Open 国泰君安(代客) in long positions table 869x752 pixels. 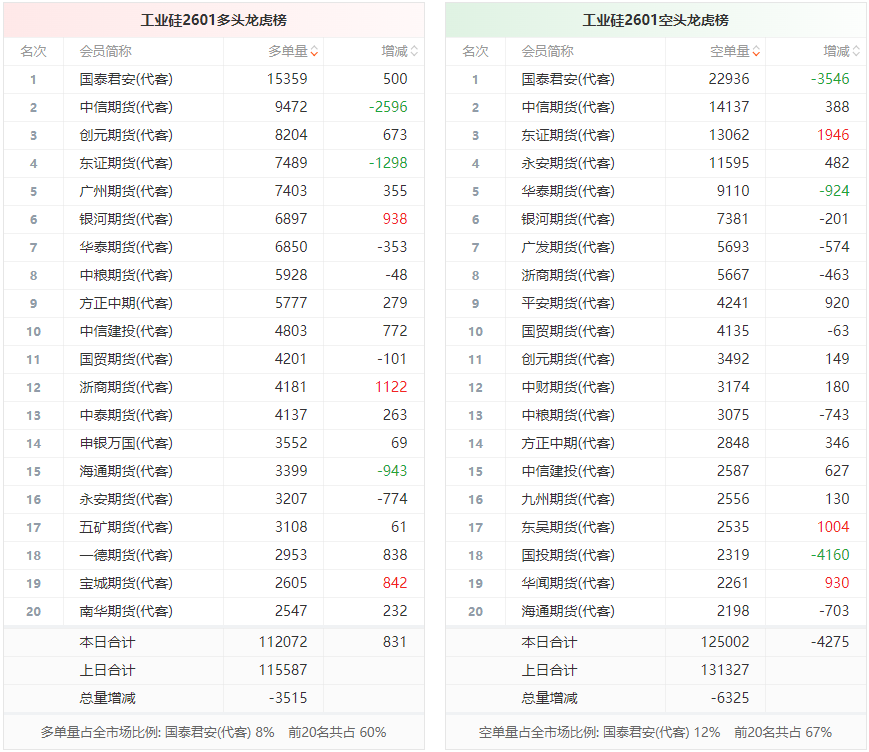point(126,79)
